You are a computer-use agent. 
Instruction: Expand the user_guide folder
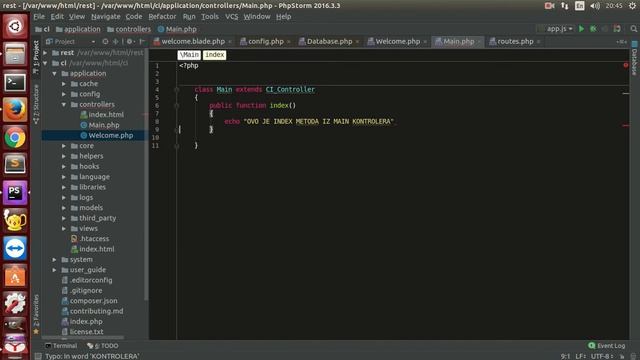(x=54, y=270)
